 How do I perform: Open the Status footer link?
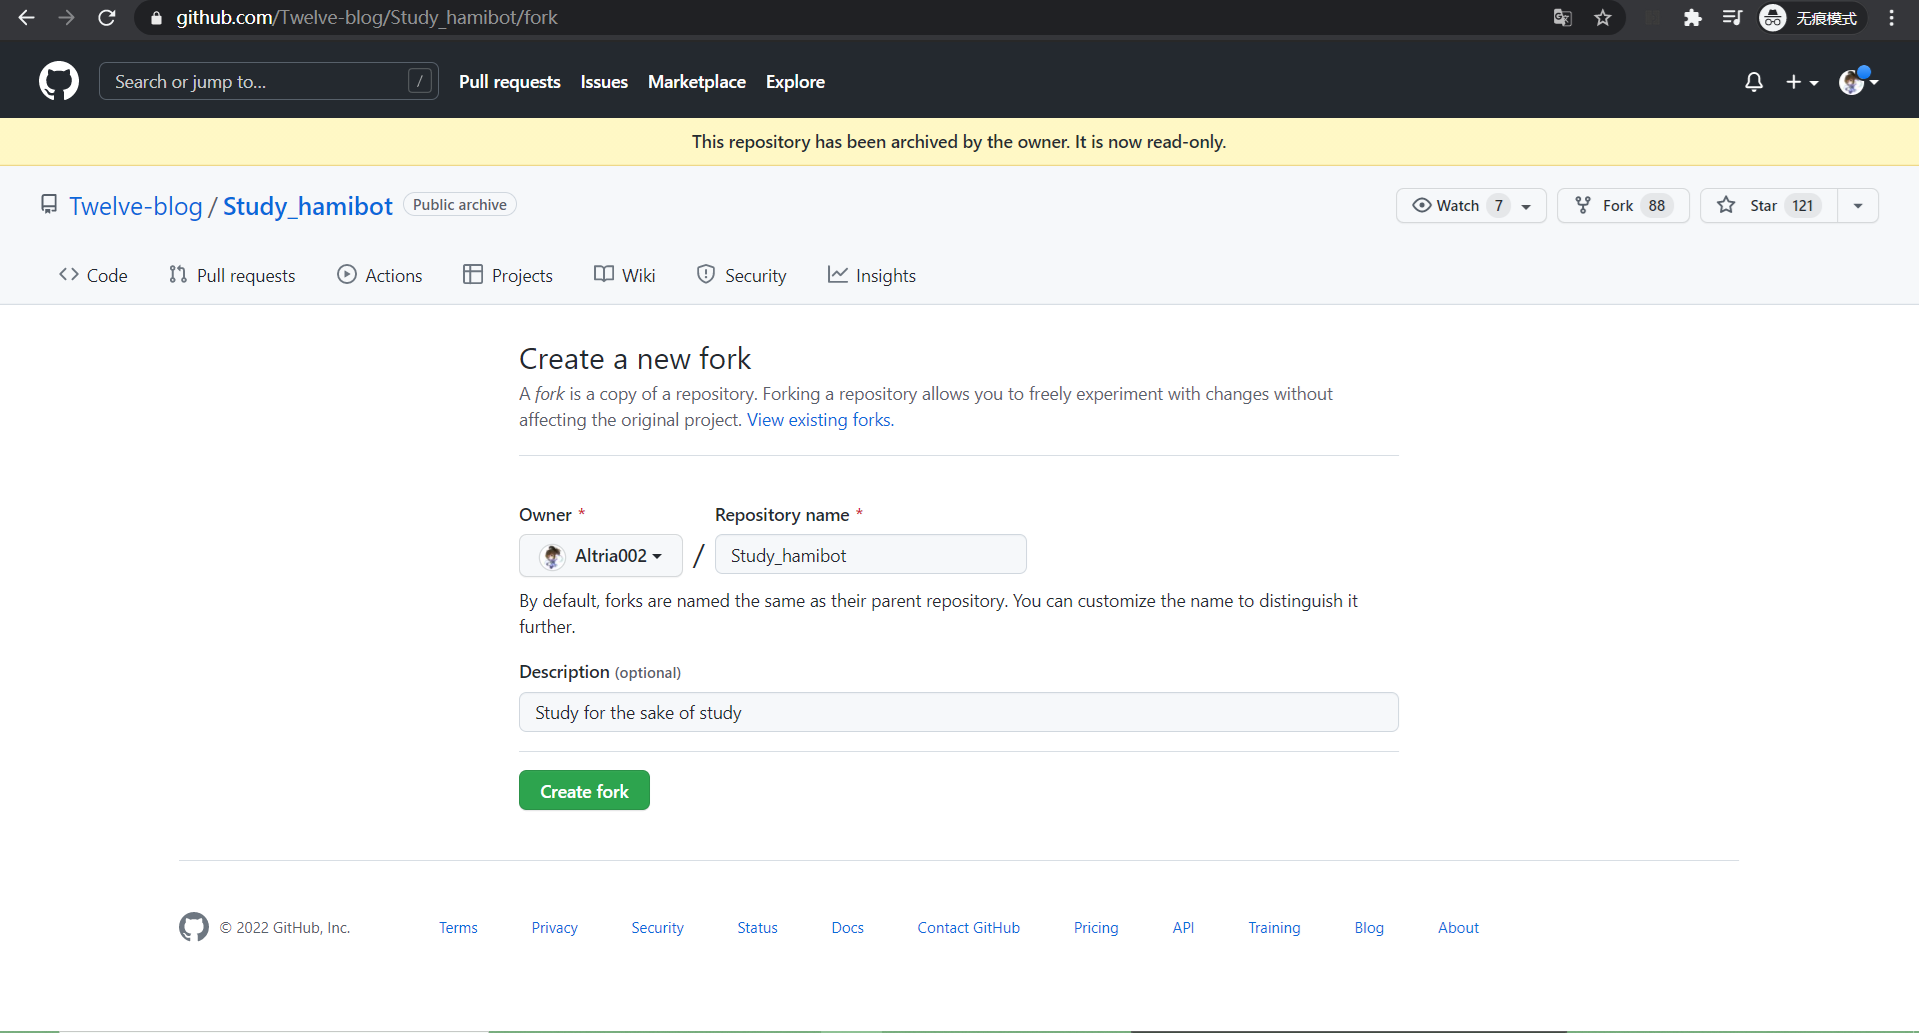(x=758, y=928)
